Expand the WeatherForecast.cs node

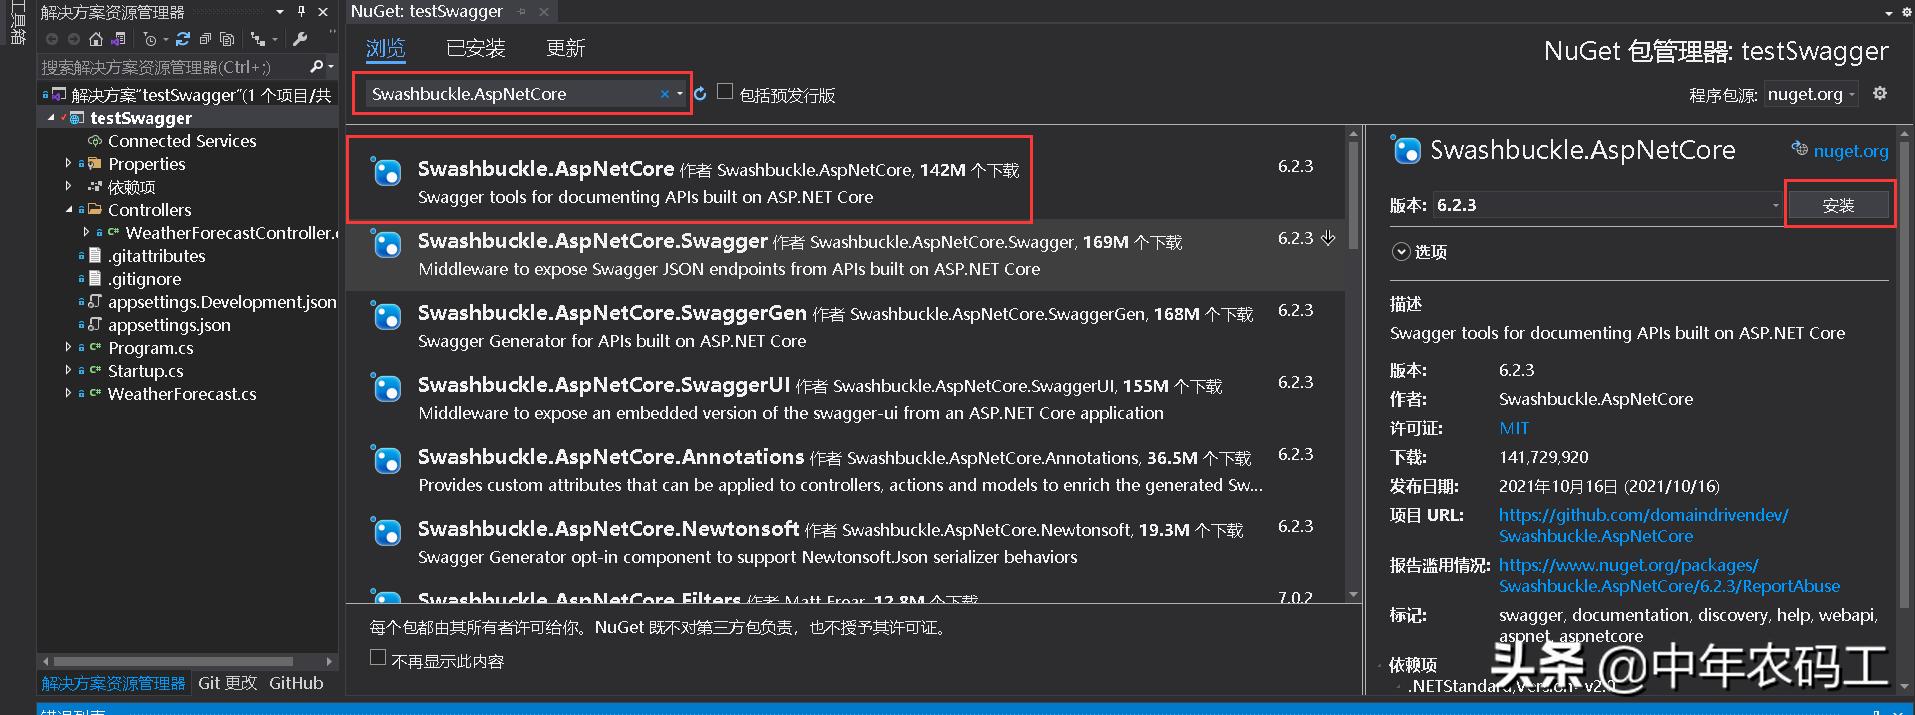[68, 393]
